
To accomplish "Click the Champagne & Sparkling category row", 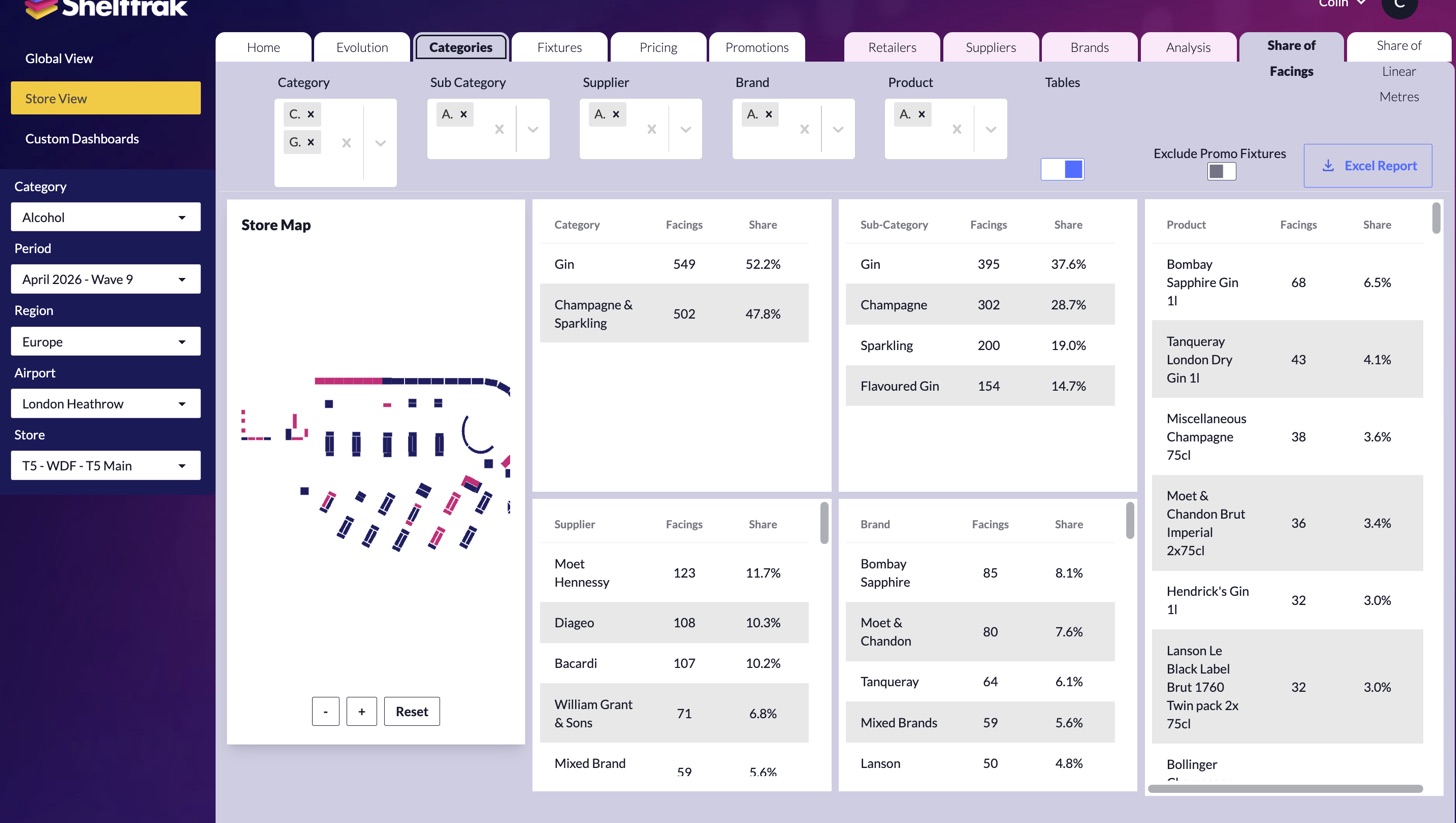I will [674, 313].
